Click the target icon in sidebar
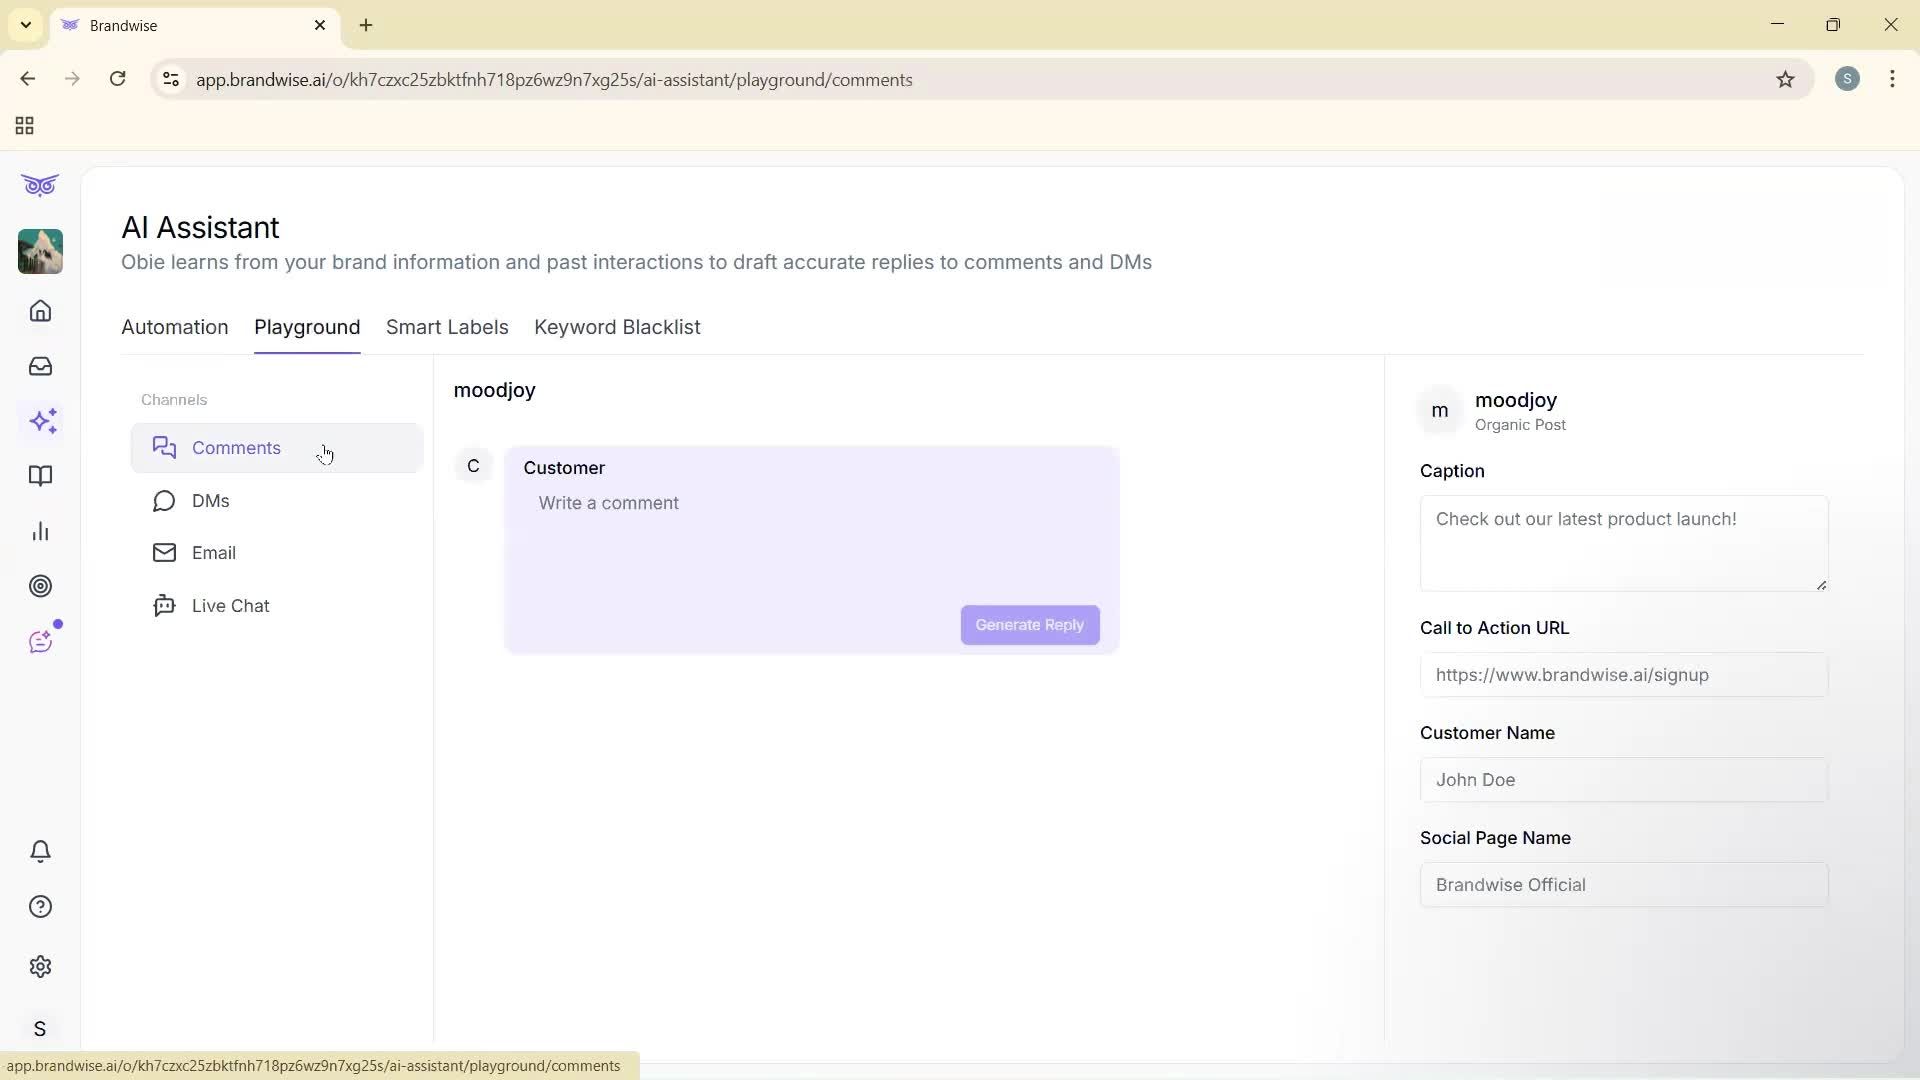 [40, 586]
